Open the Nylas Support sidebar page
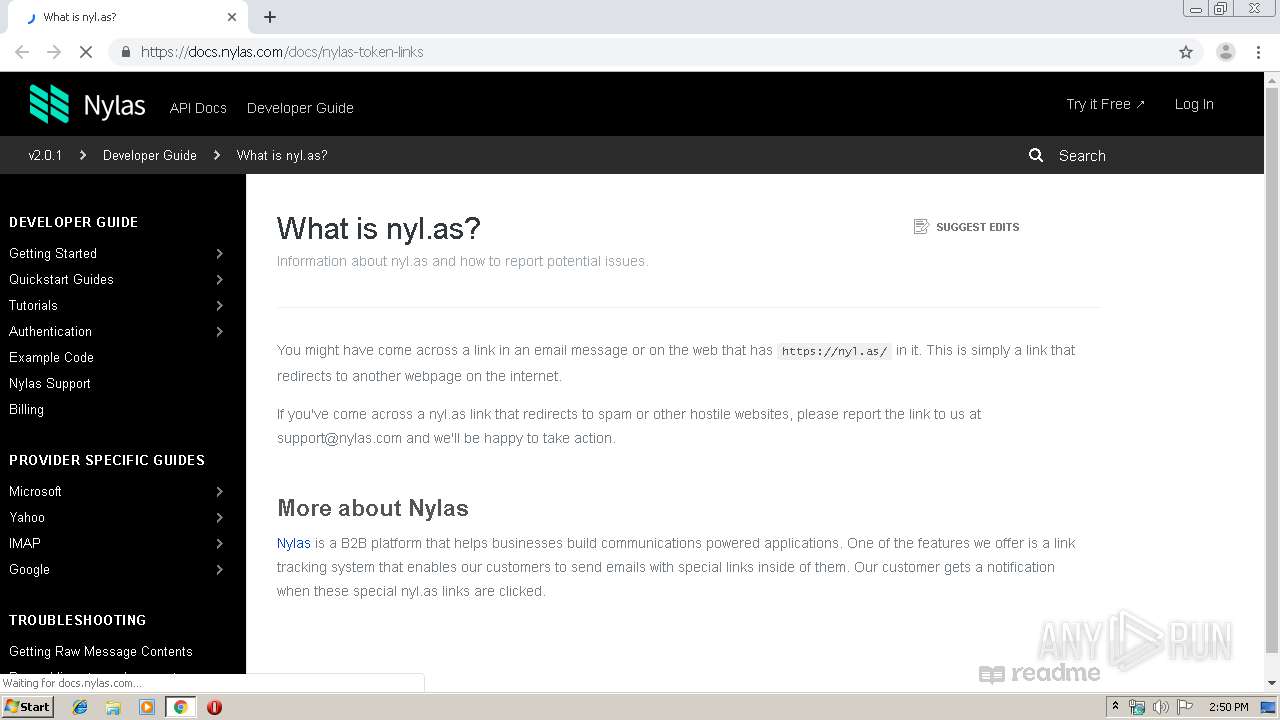1280x720 pixels. pos(50,384)
